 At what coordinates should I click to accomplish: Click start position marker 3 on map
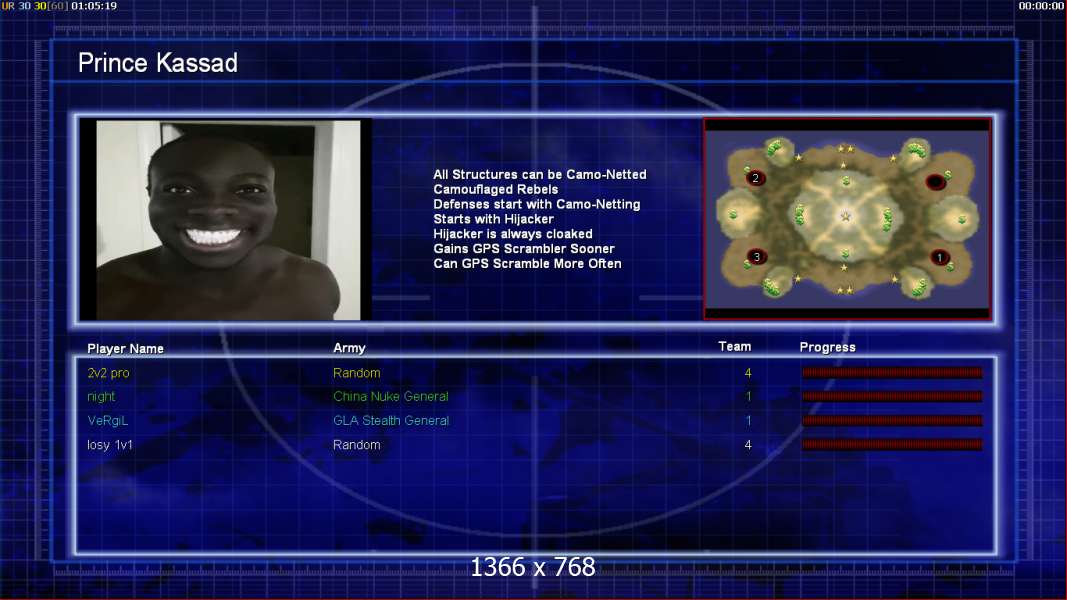coord(756,257)
